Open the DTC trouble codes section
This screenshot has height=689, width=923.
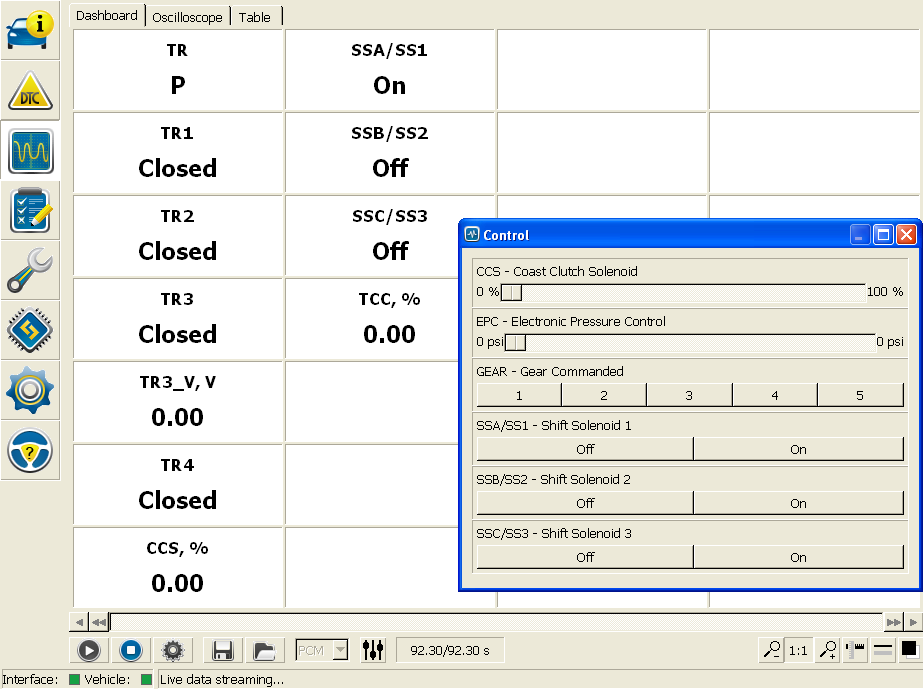[30, 91]
